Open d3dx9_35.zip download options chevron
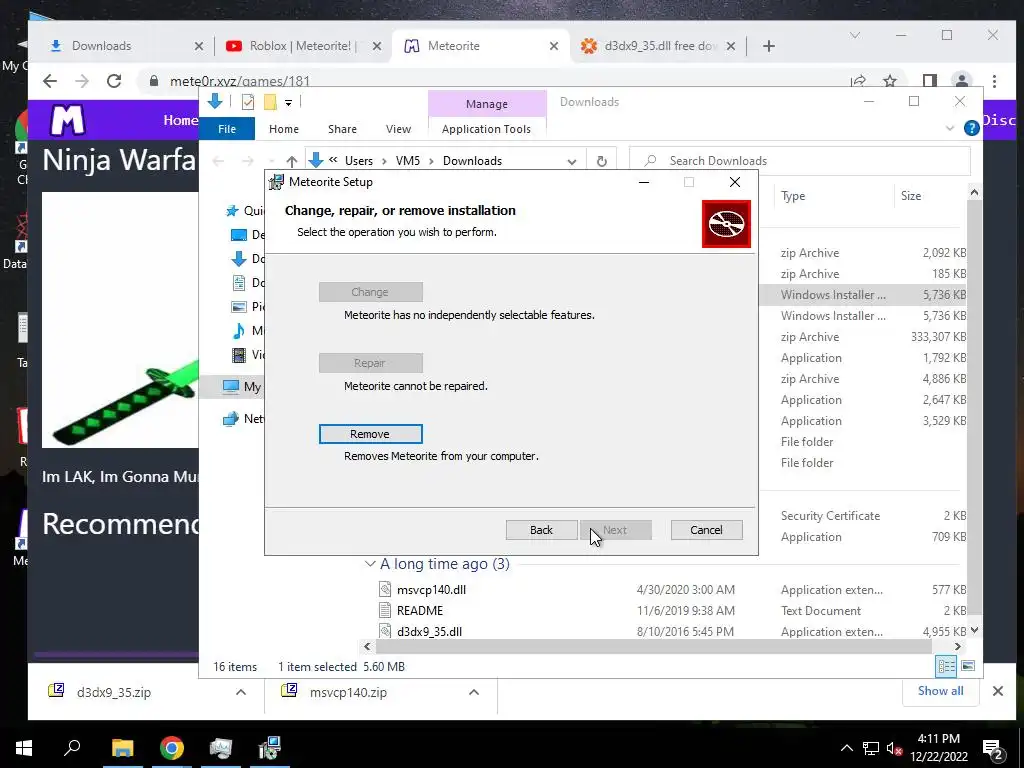The image size is (1024, 768). [241, 692]
